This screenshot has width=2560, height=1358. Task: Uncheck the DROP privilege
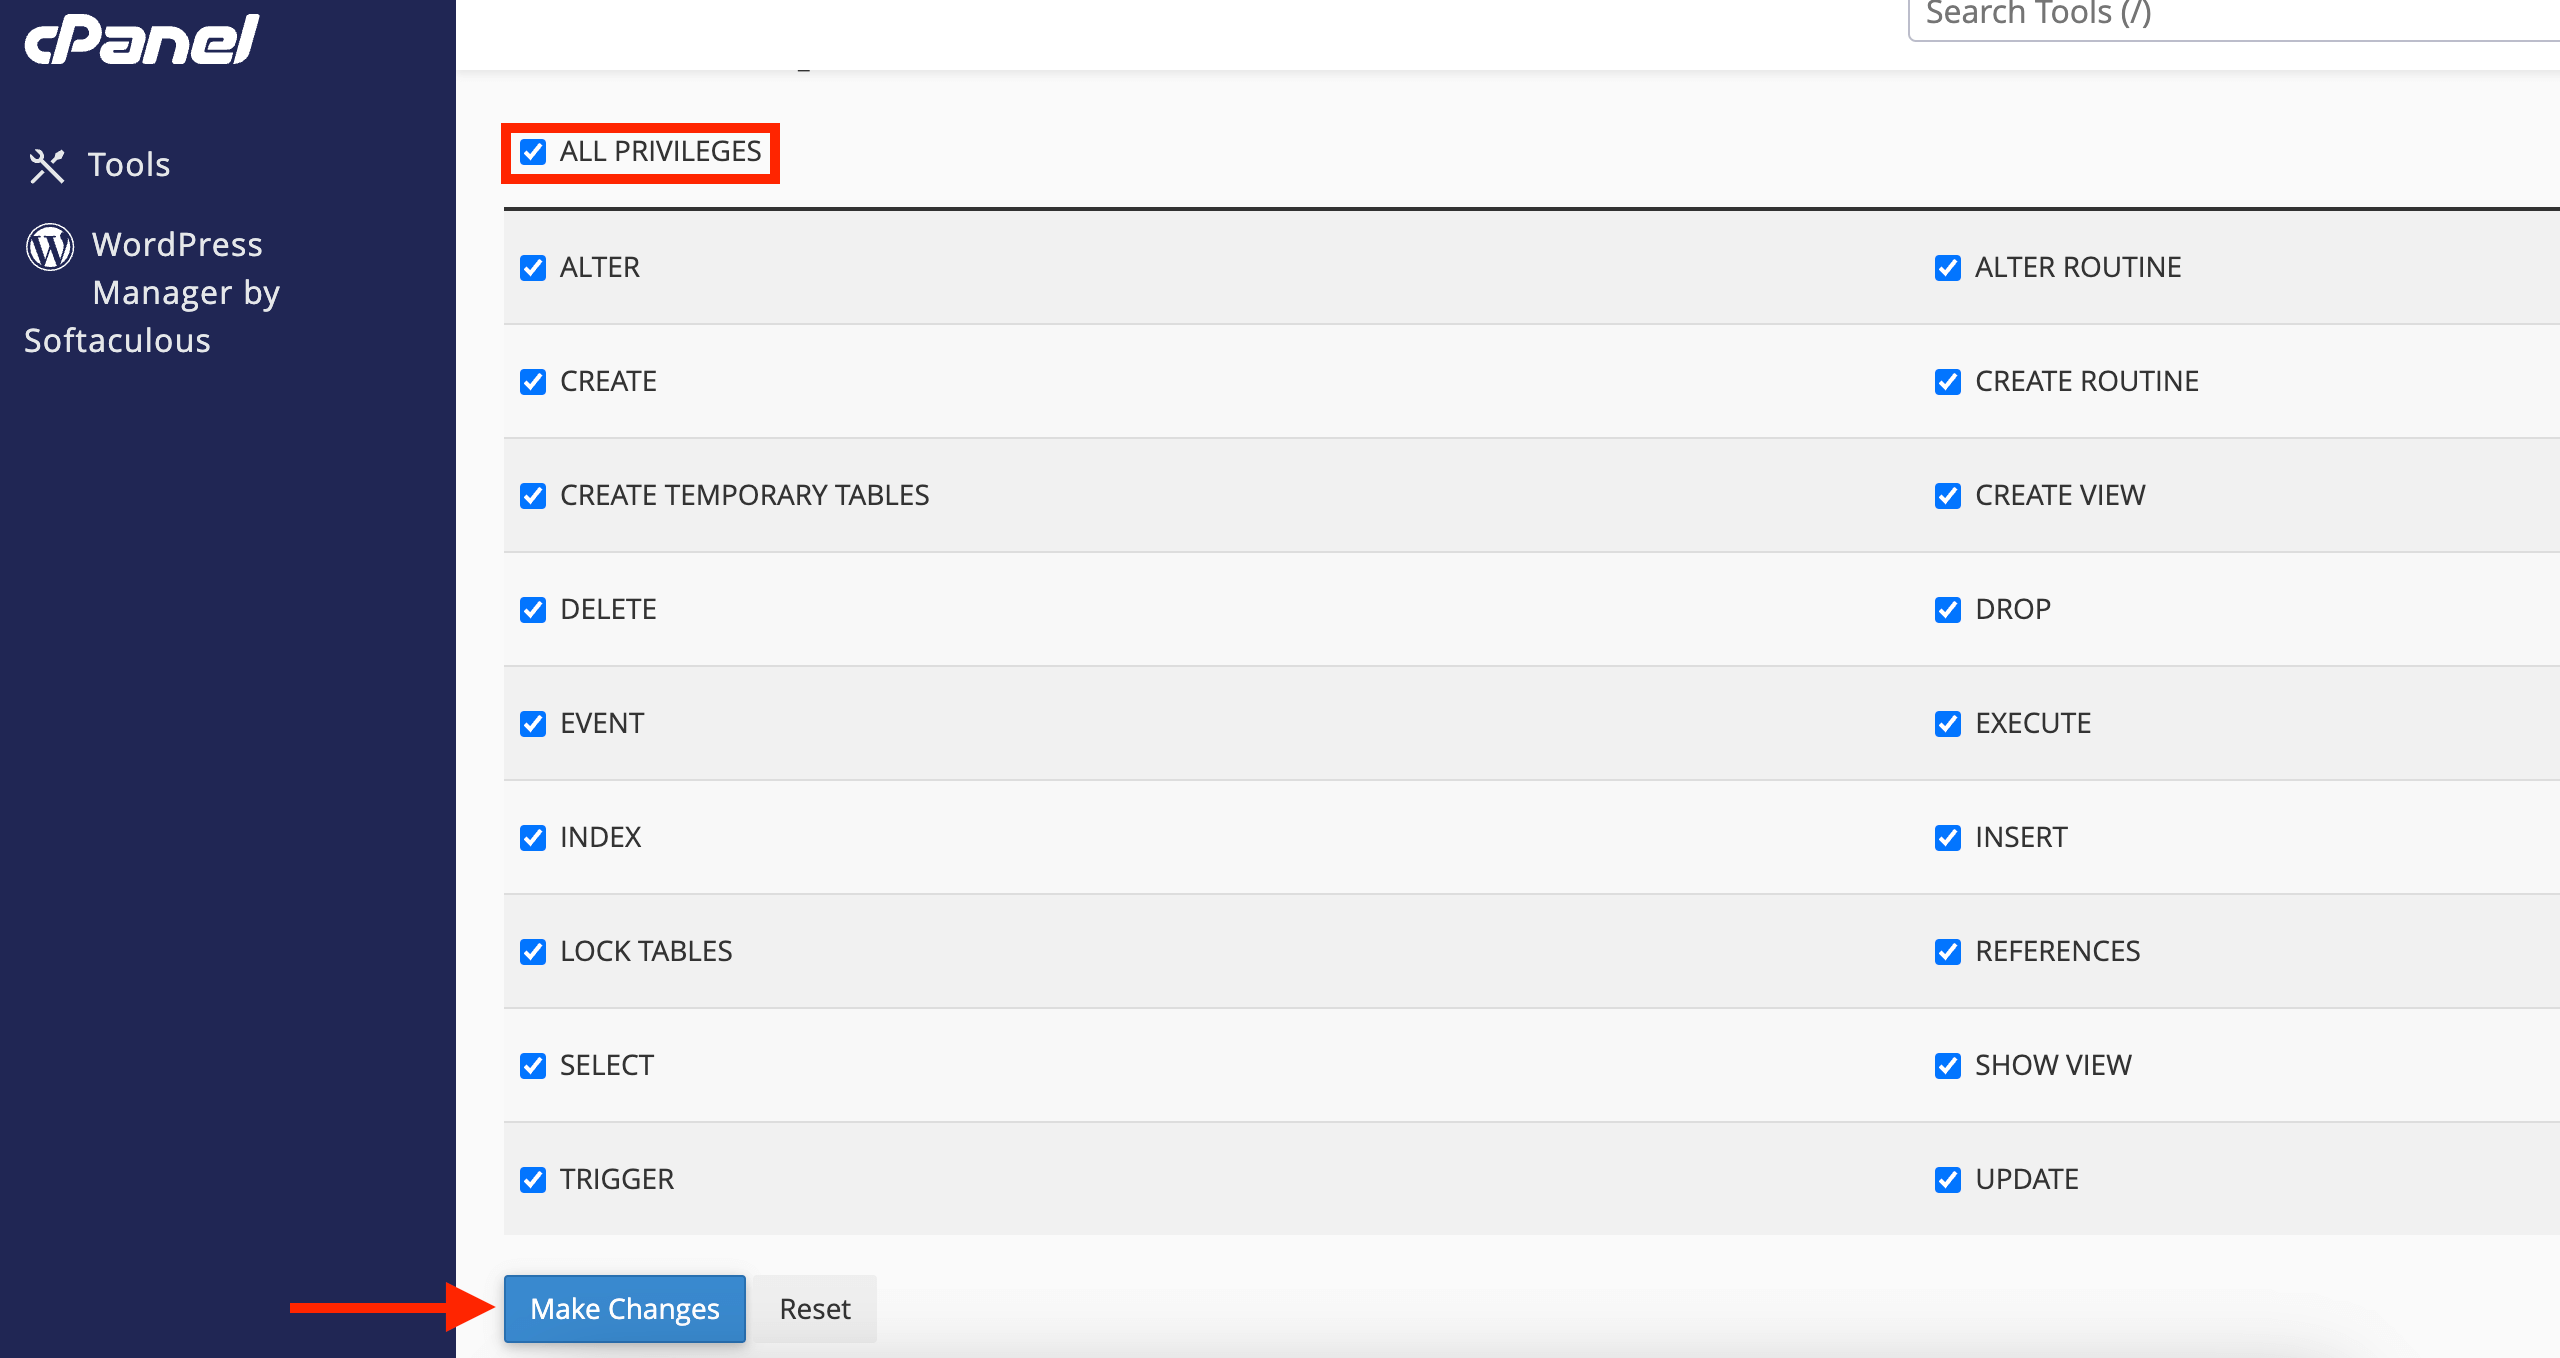coord(1947,610)
